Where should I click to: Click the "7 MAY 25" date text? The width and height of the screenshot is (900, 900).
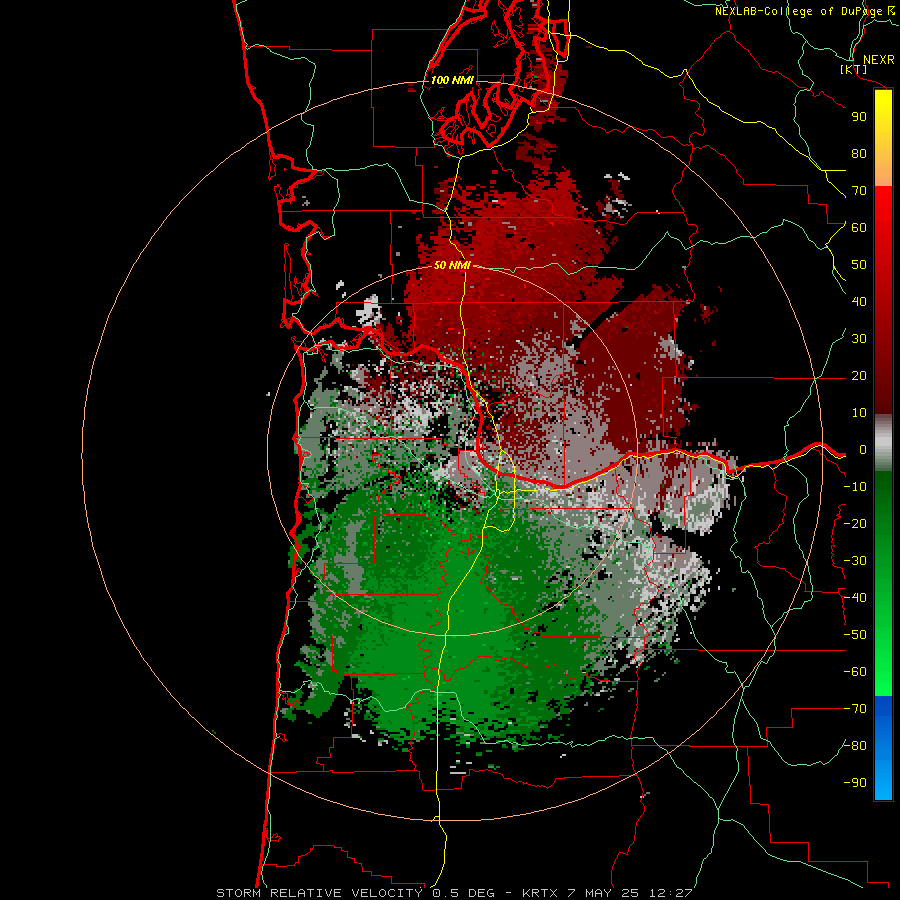(x=604, y=893)
